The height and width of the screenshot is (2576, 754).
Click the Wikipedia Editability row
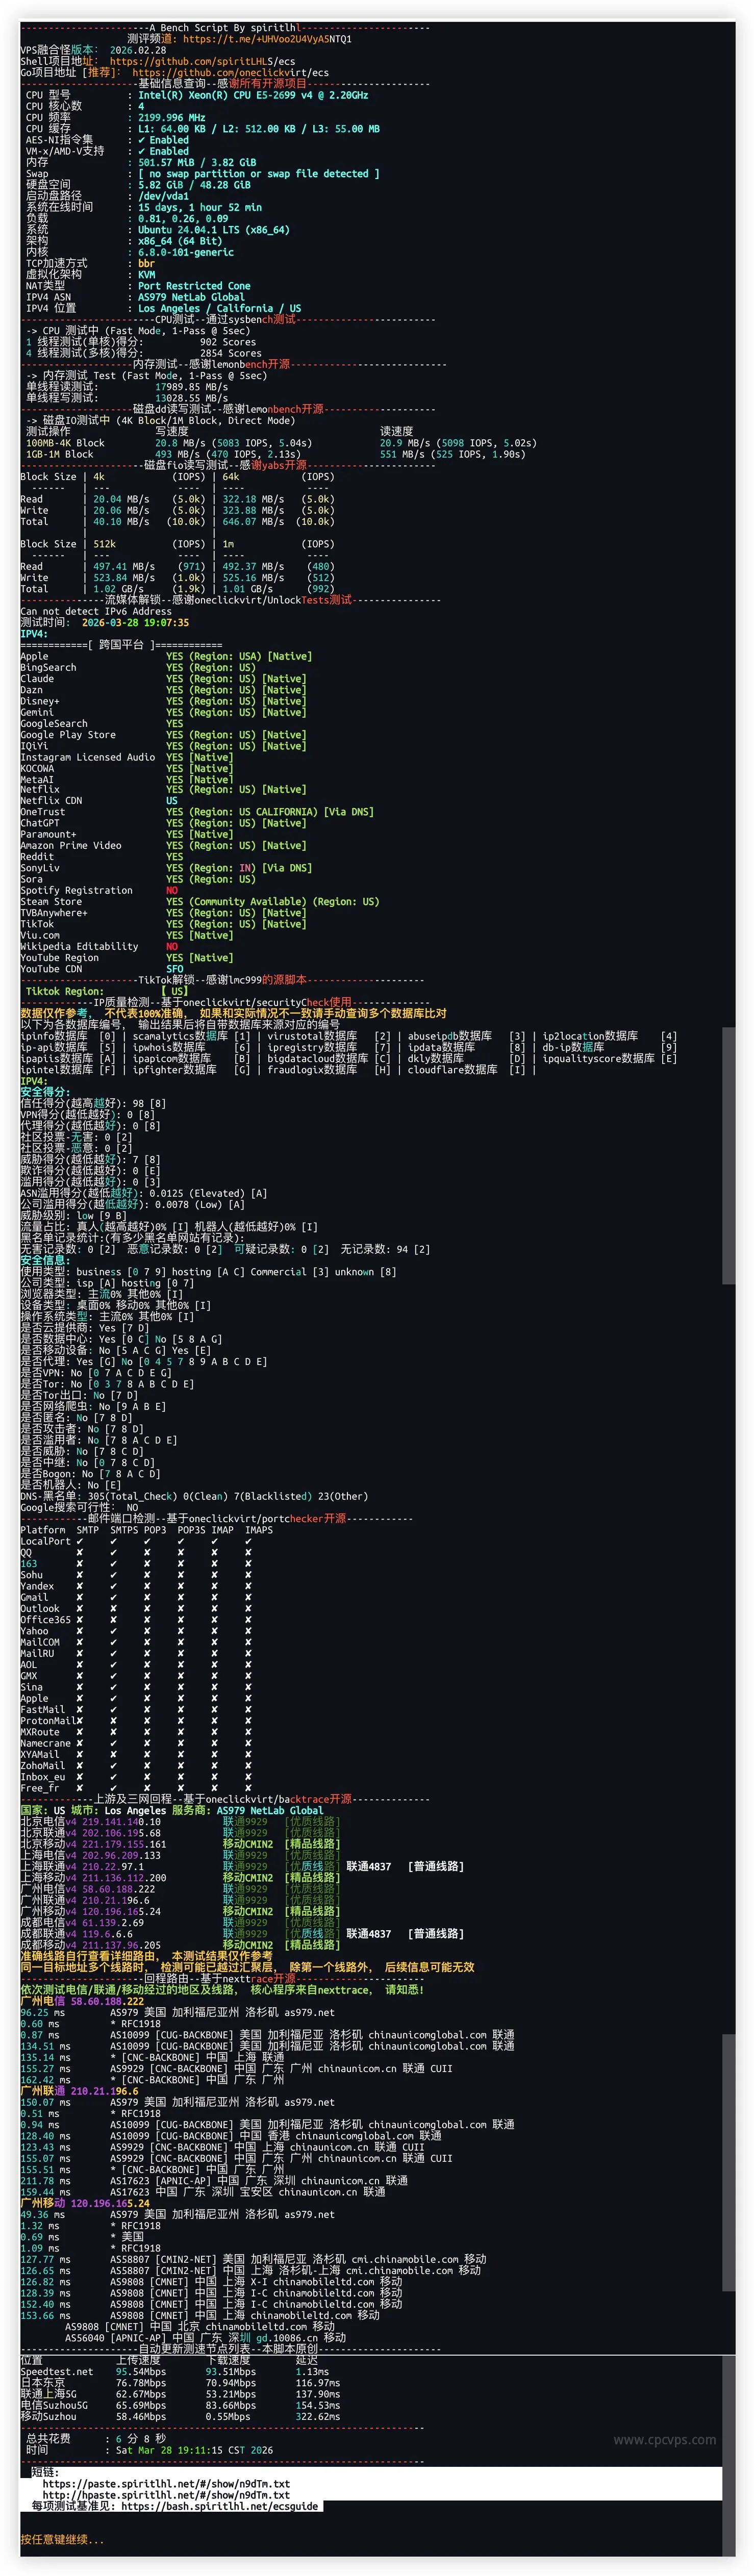point(99,946)
